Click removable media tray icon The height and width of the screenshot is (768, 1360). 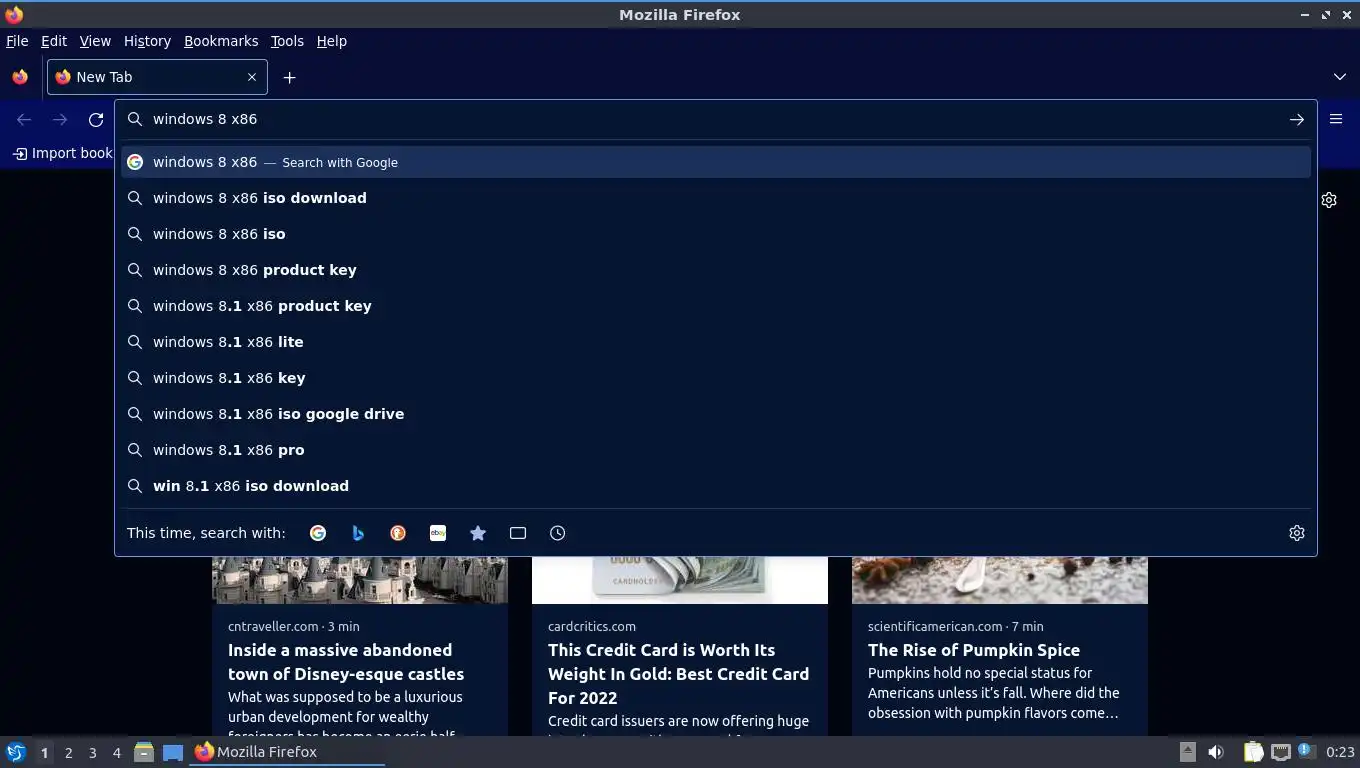pyautogui.click(x=1187, y=752)
